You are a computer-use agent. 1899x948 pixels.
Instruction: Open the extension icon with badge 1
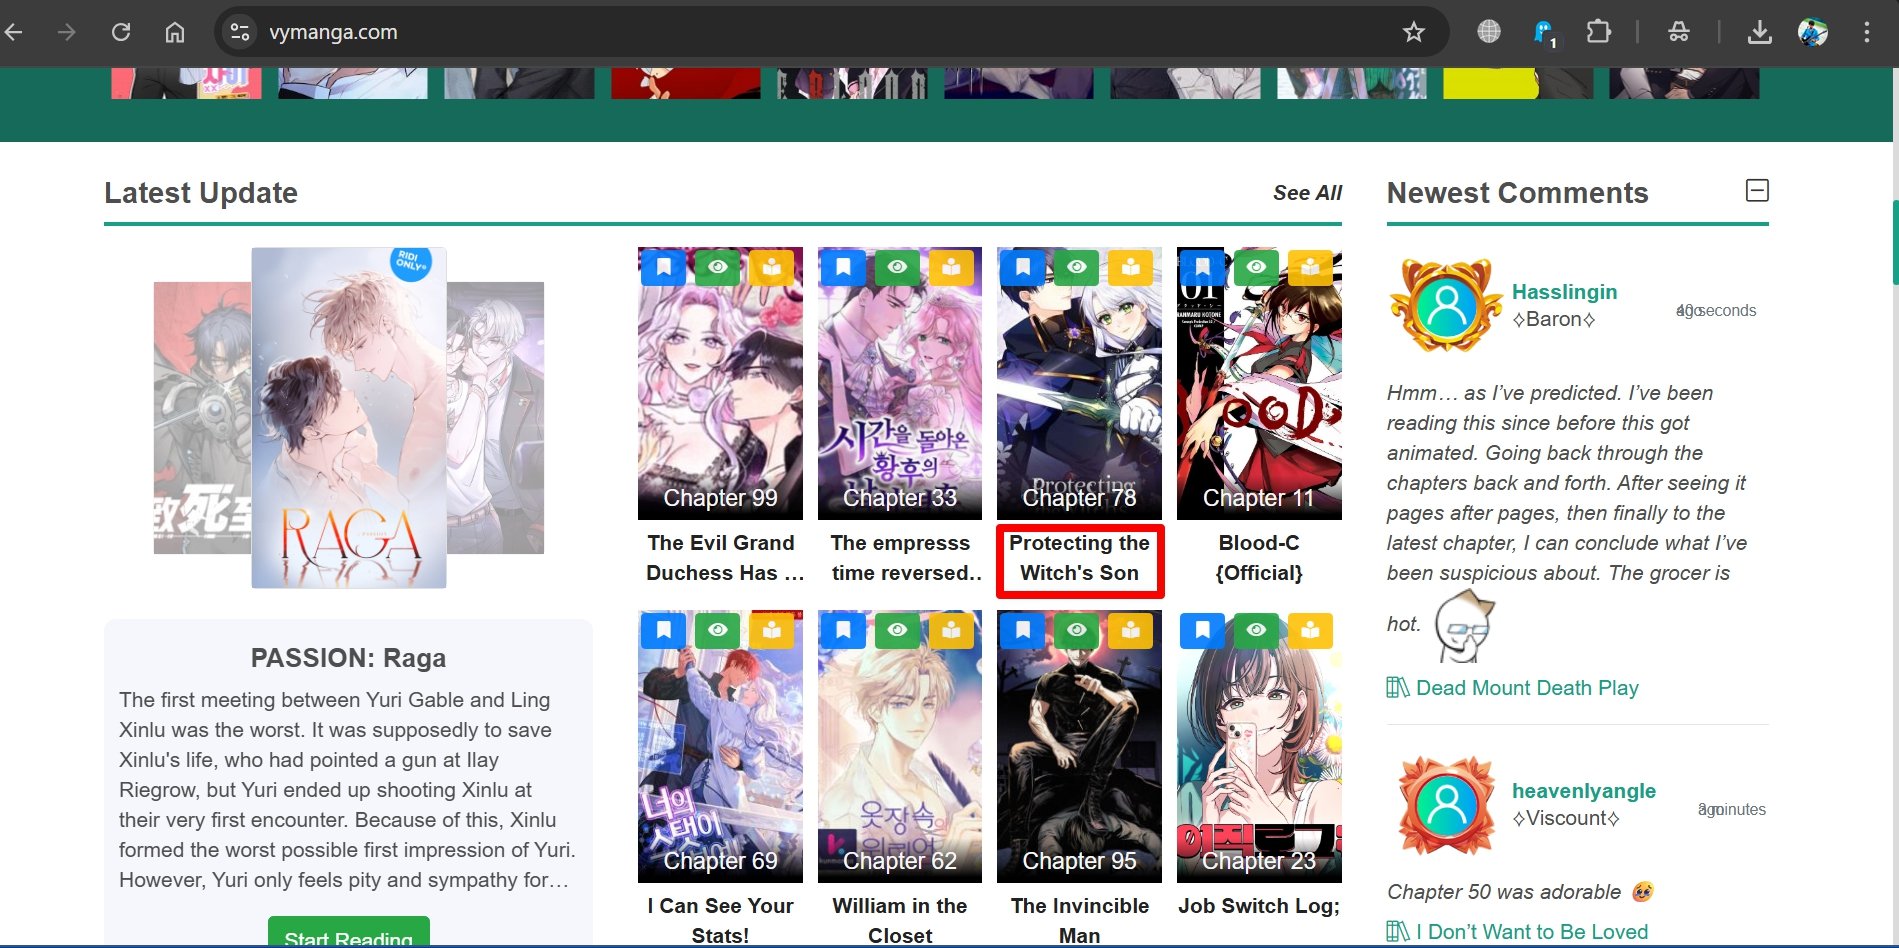(x=1545, y=33)
